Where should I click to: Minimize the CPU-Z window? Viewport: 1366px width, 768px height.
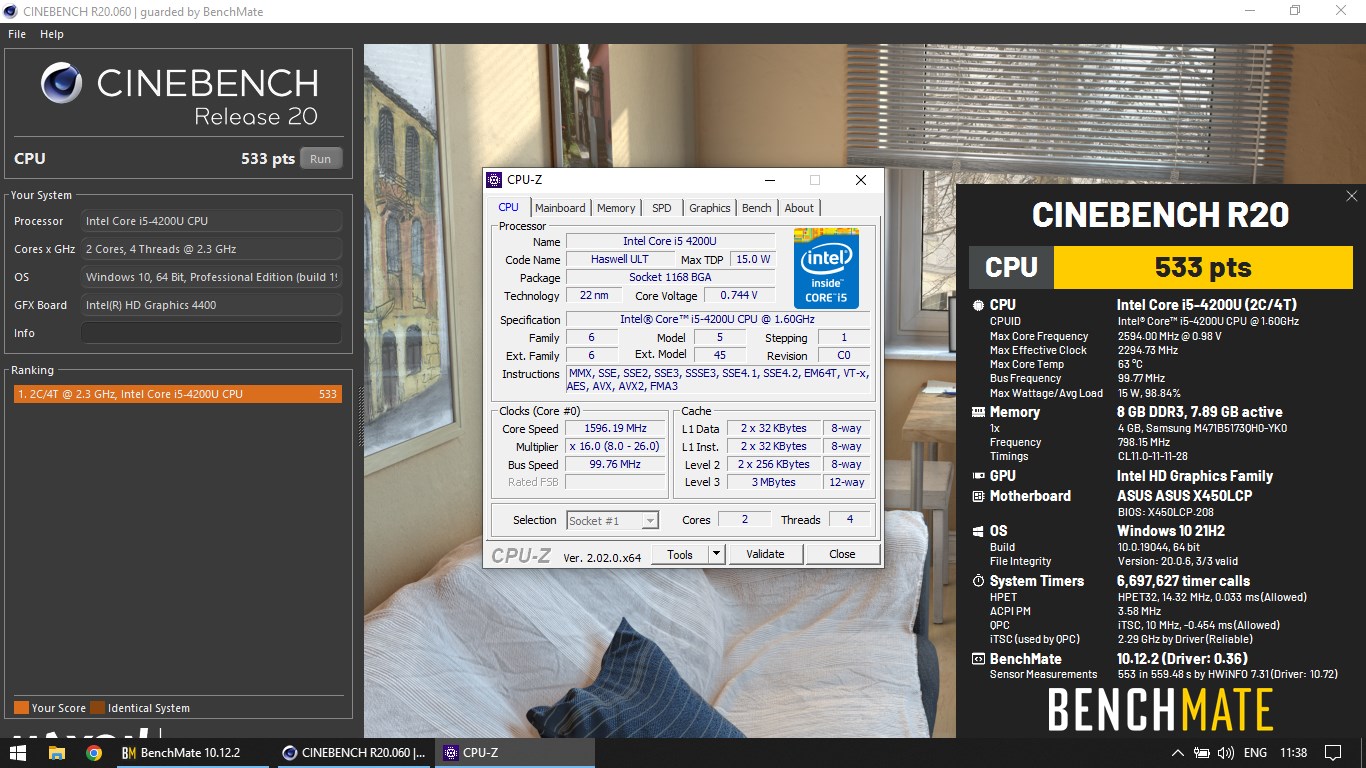770,180
